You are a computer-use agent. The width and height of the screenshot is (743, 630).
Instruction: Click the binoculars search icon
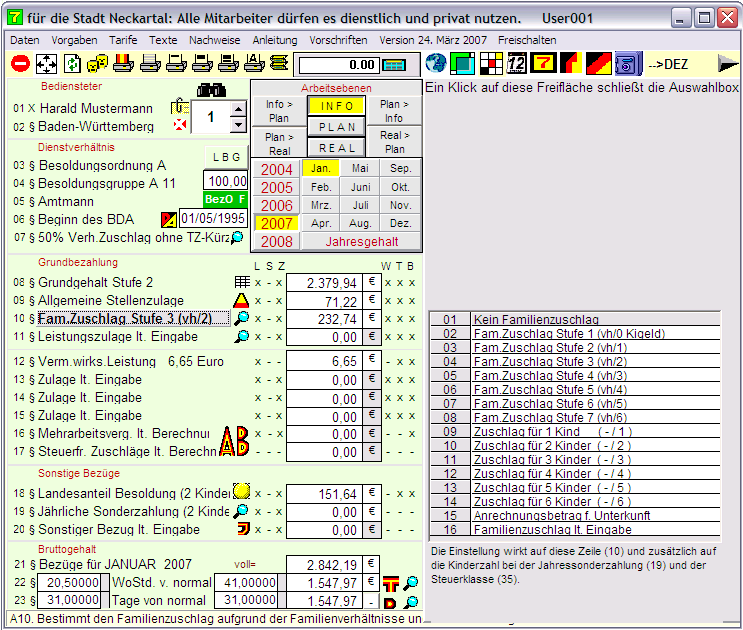211,90
